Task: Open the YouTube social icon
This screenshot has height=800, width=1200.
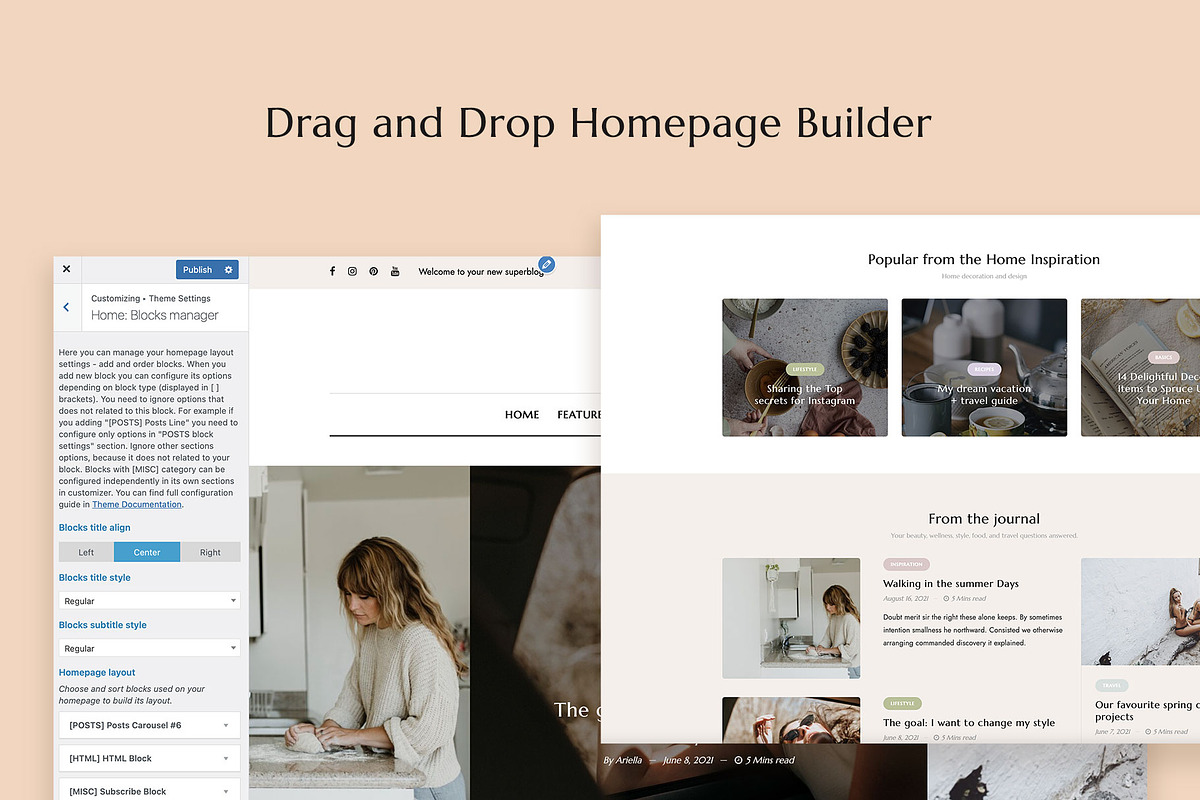Action: click(x=395, y=271)
